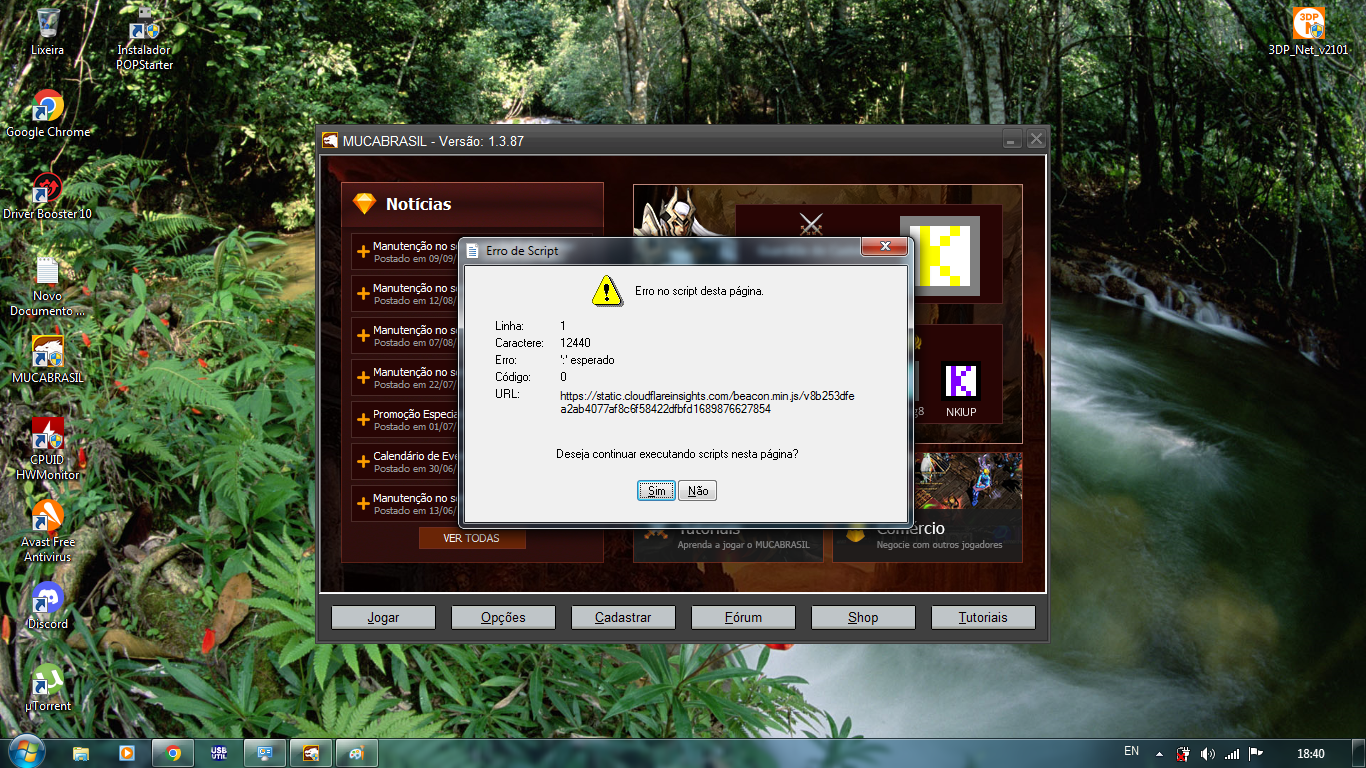Click the NKIUP guild emblem thumbnail
Viewport: 1366px width, 768px height.
(x=960, y=382)
